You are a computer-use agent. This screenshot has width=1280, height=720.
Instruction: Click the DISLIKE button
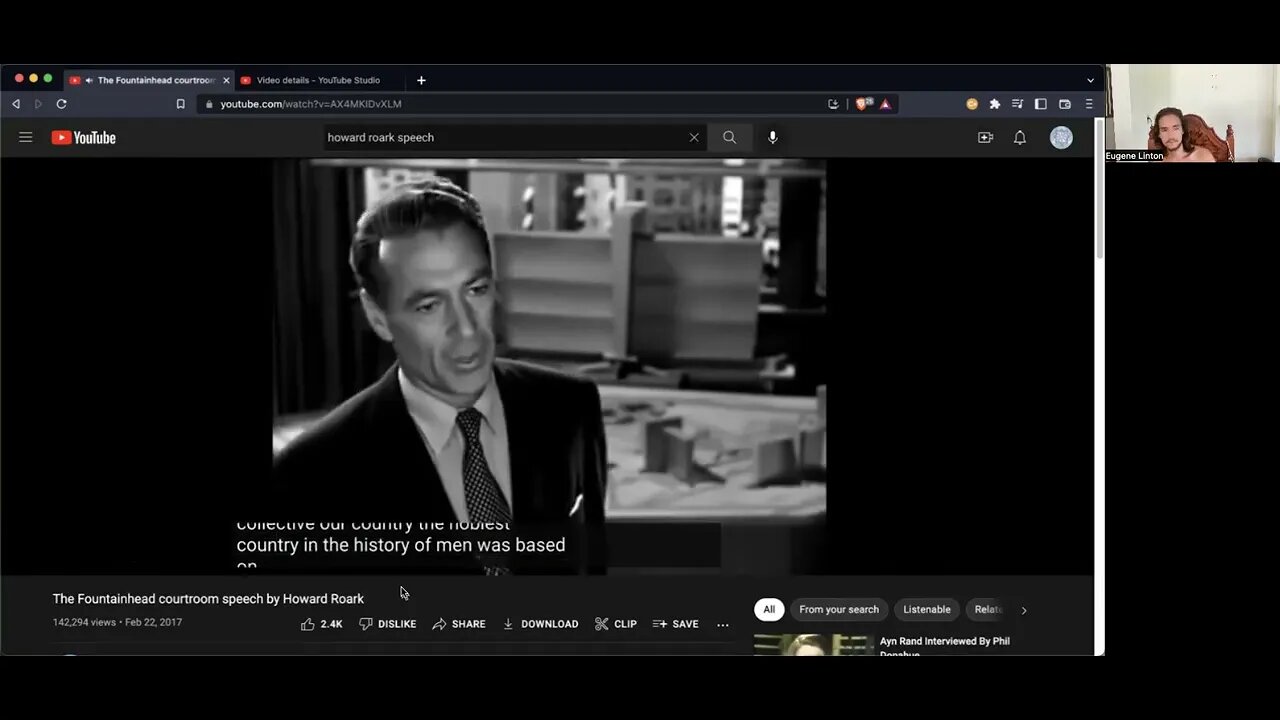(x=388, y=624)
